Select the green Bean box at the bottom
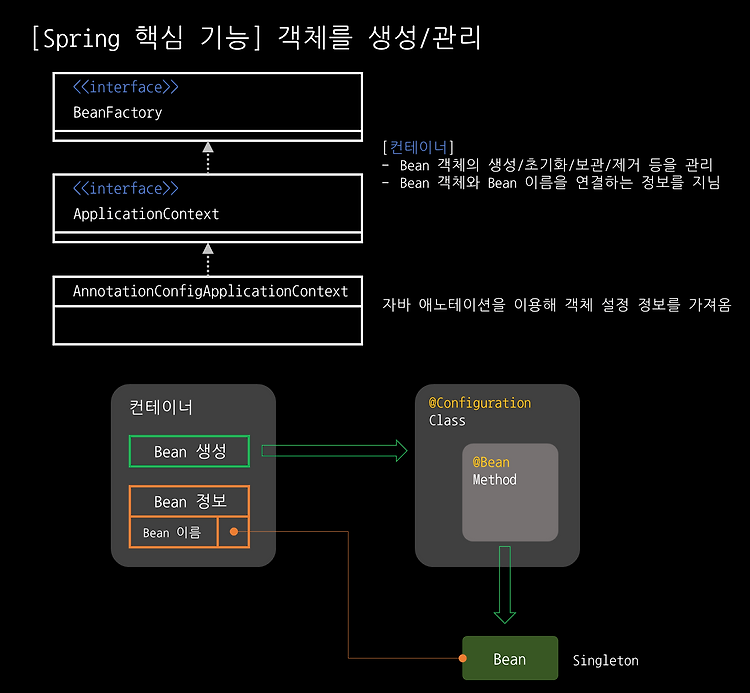This screenshot has width=750, height=693. pyautogui.click(x=510, y=658)
